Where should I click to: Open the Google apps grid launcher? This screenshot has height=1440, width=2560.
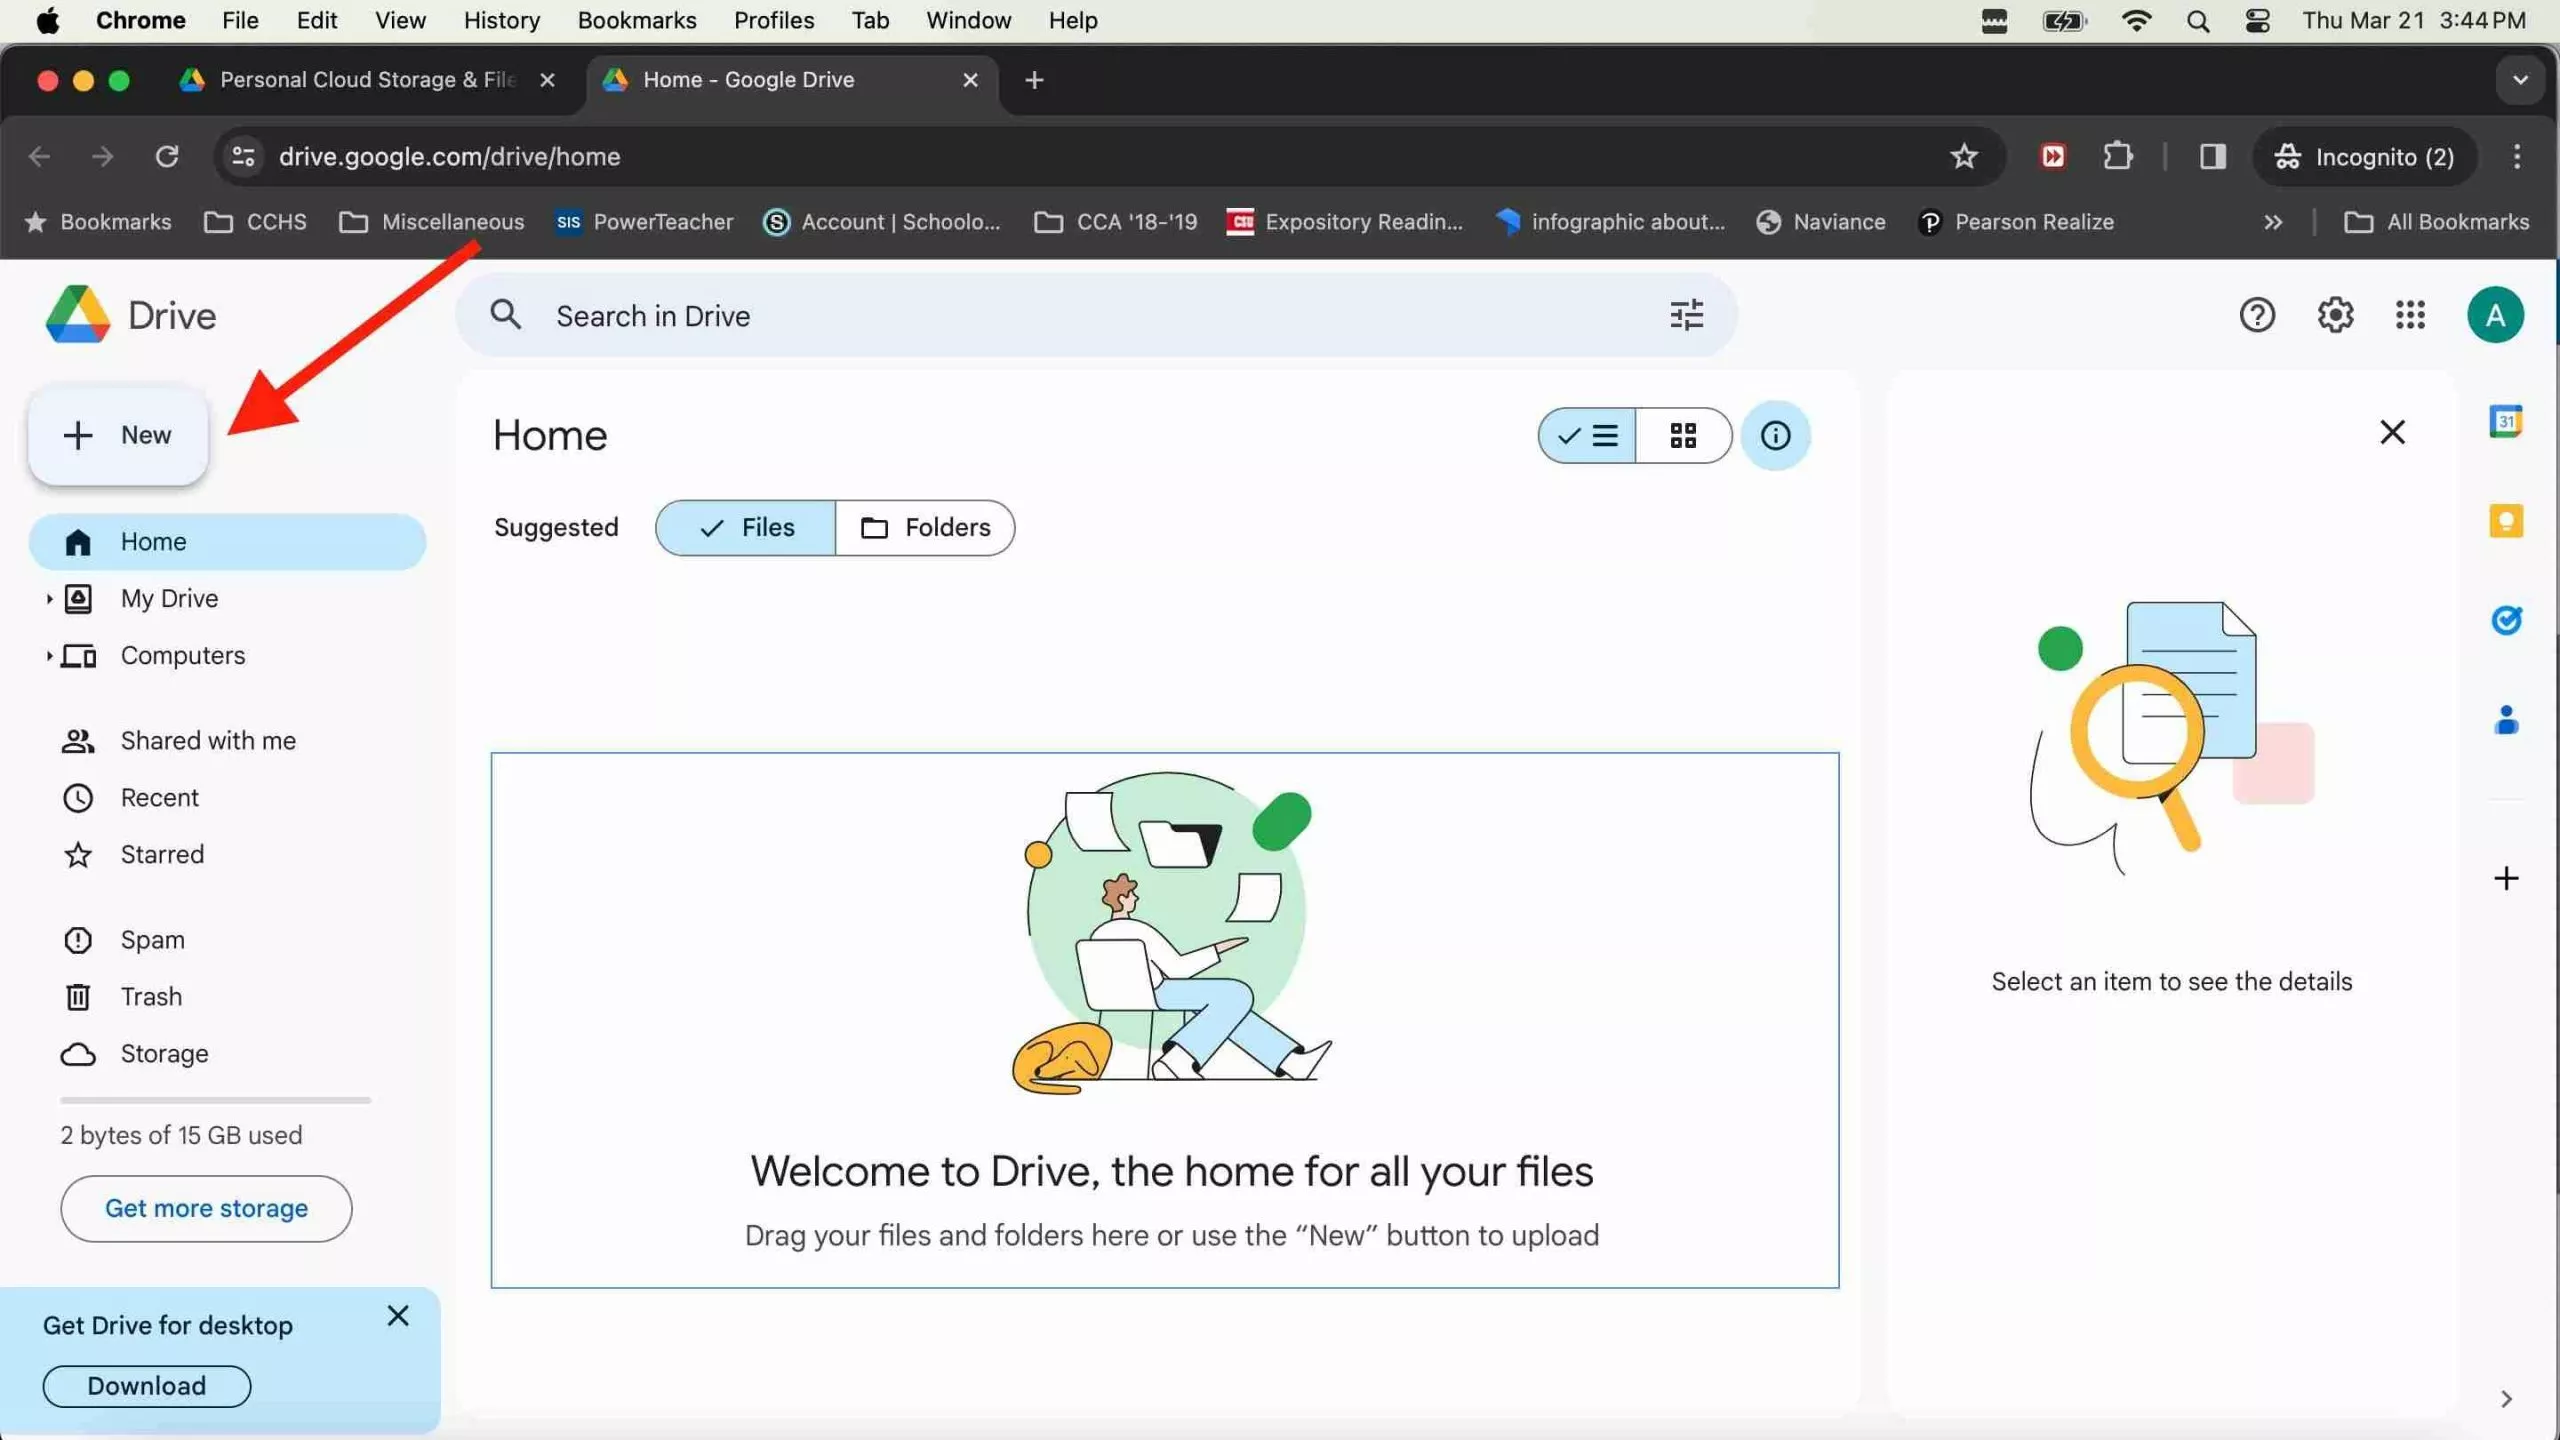2410,314
